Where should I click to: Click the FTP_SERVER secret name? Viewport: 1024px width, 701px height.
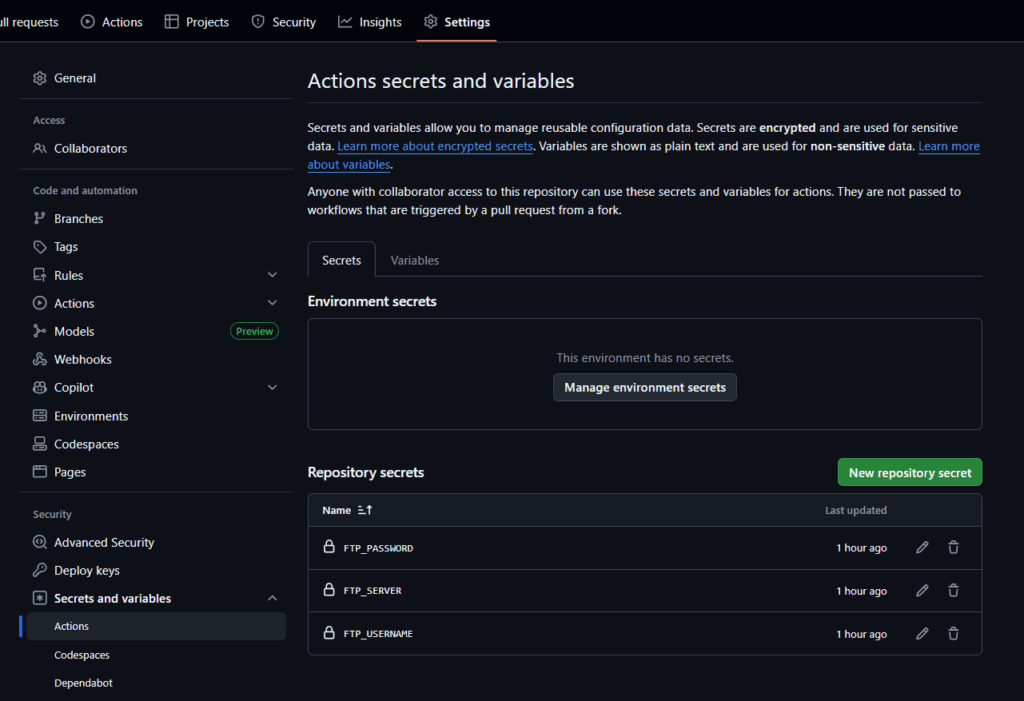point(372,591)
